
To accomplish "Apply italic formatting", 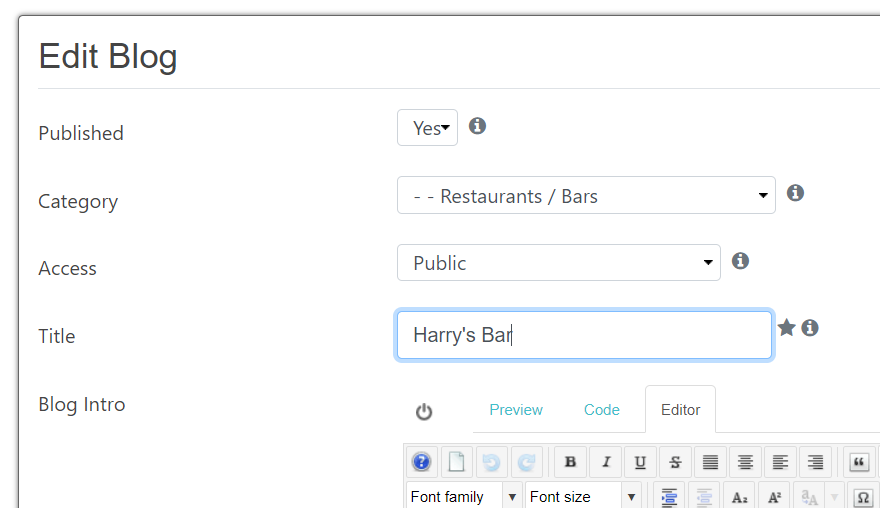I will coord(606,462).
